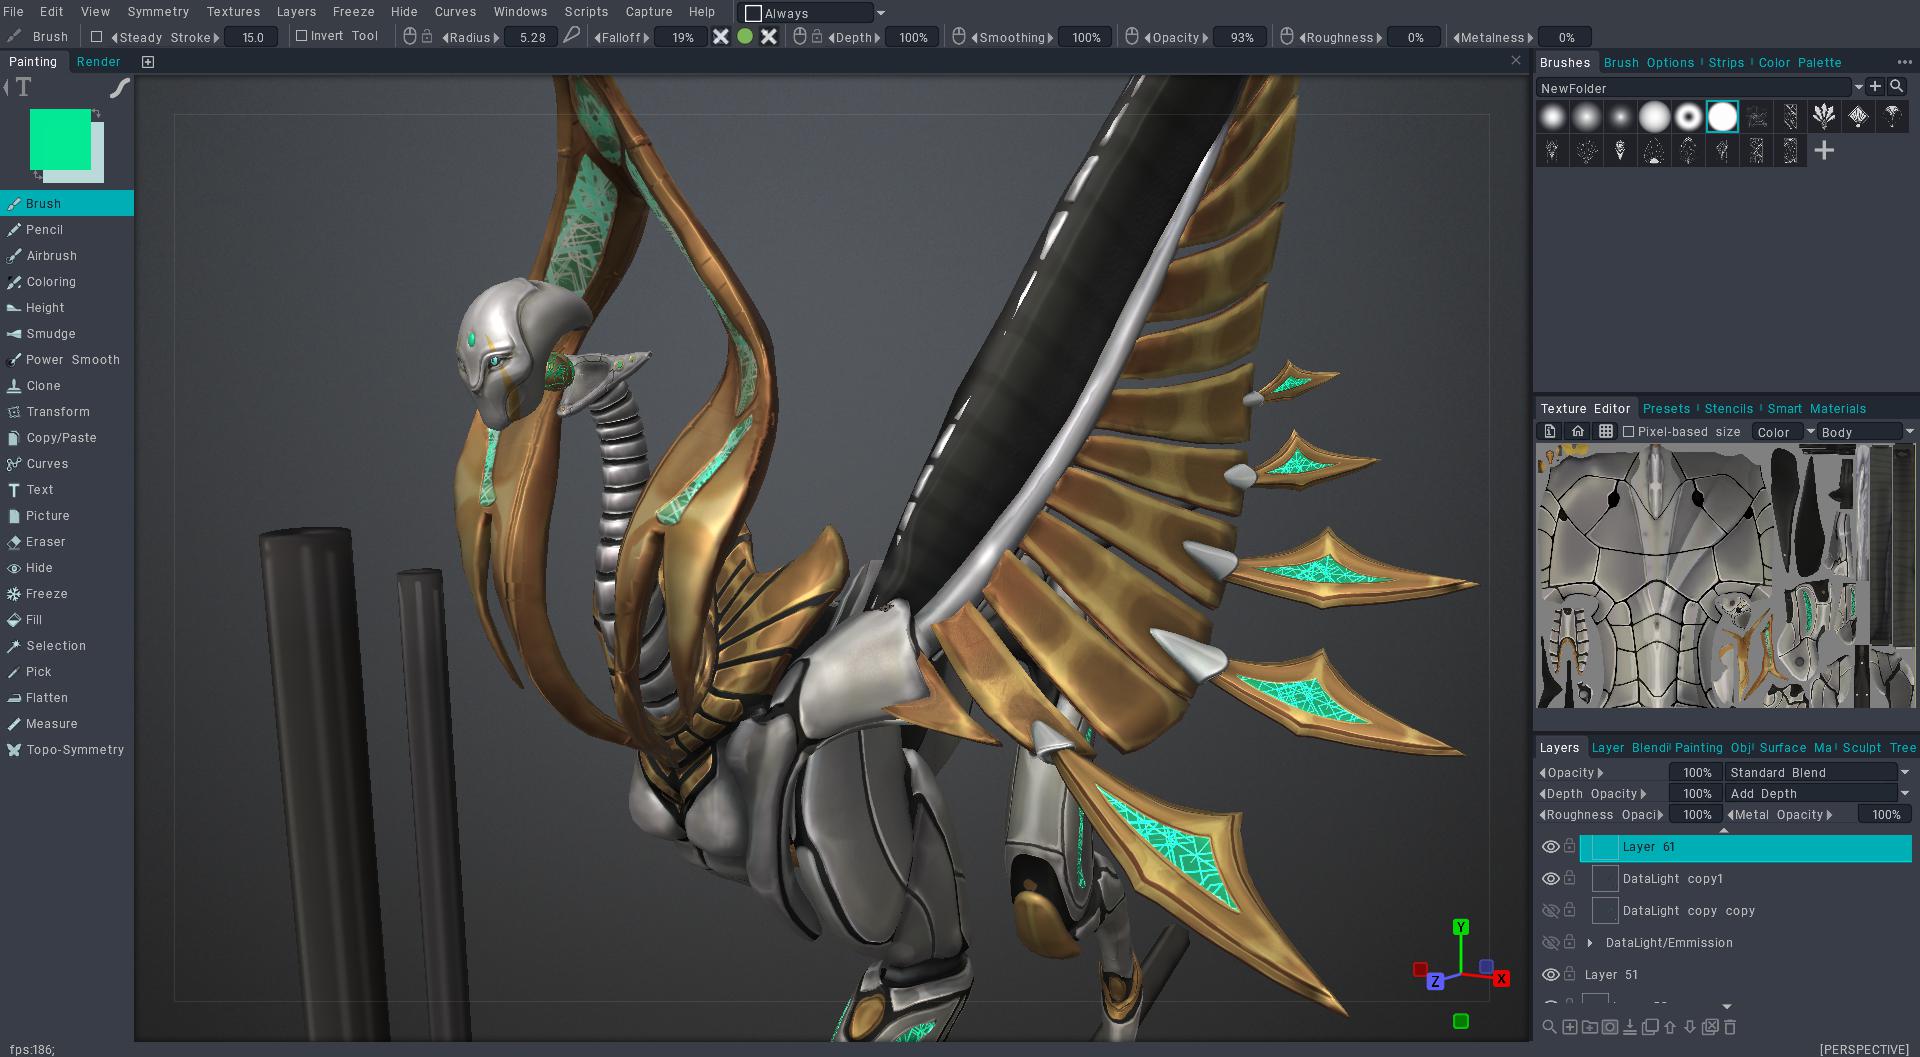Activate the Eraser tool
Image resolution: width=1920 pixels, height=1057 pixels.
tap(45, 542)
